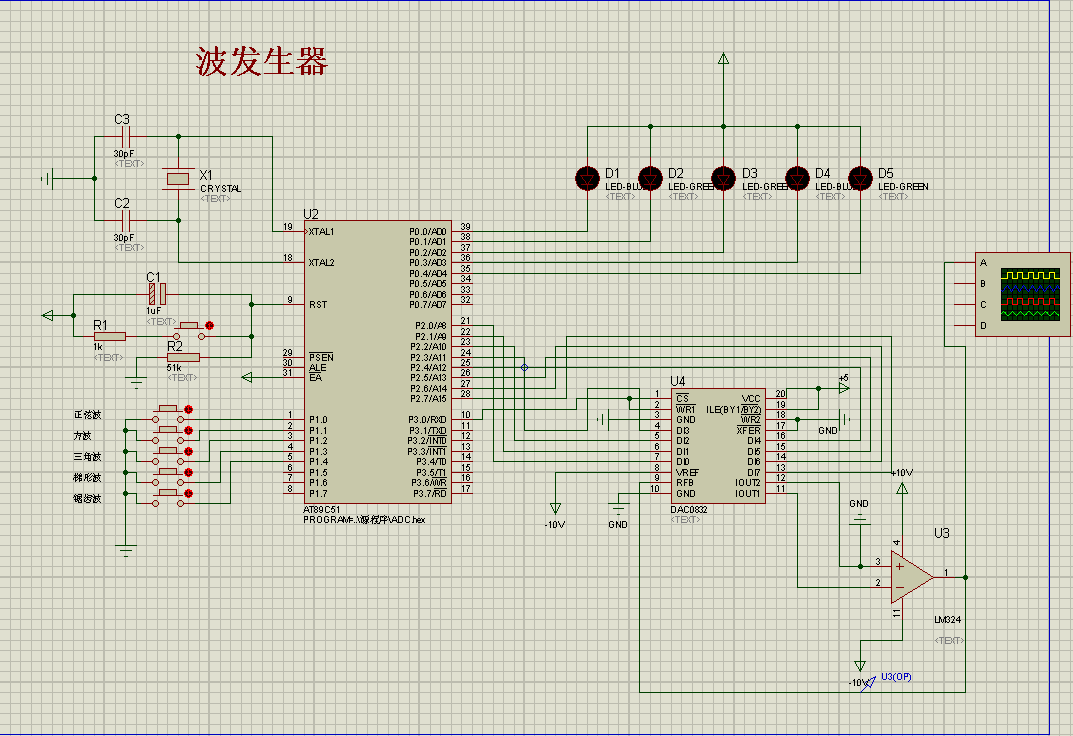1073x736 pixels.
Task: Select resistor R1 body
Action: pos(109,336)
